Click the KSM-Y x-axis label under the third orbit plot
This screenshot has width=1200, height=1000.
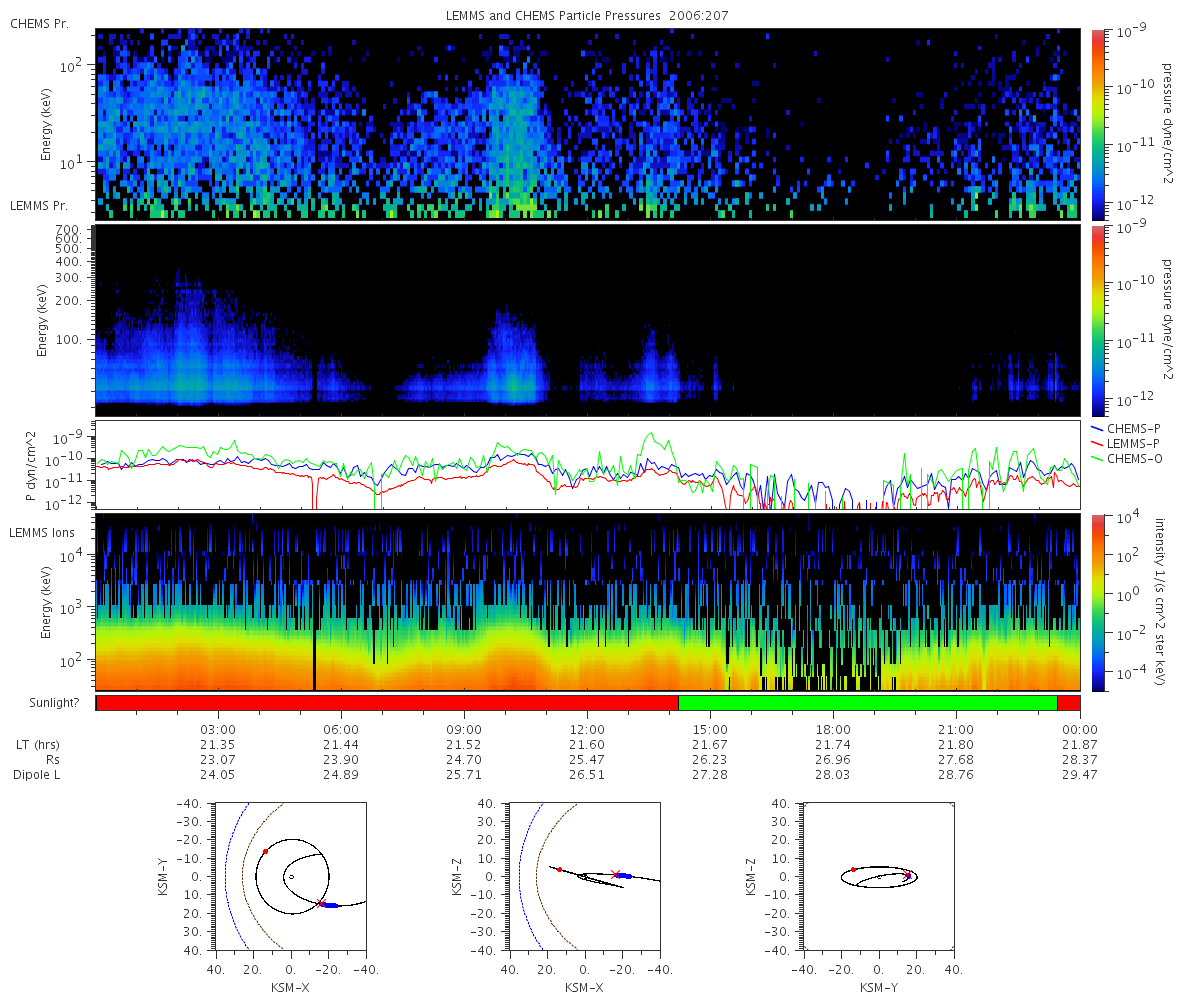[879, 987]
